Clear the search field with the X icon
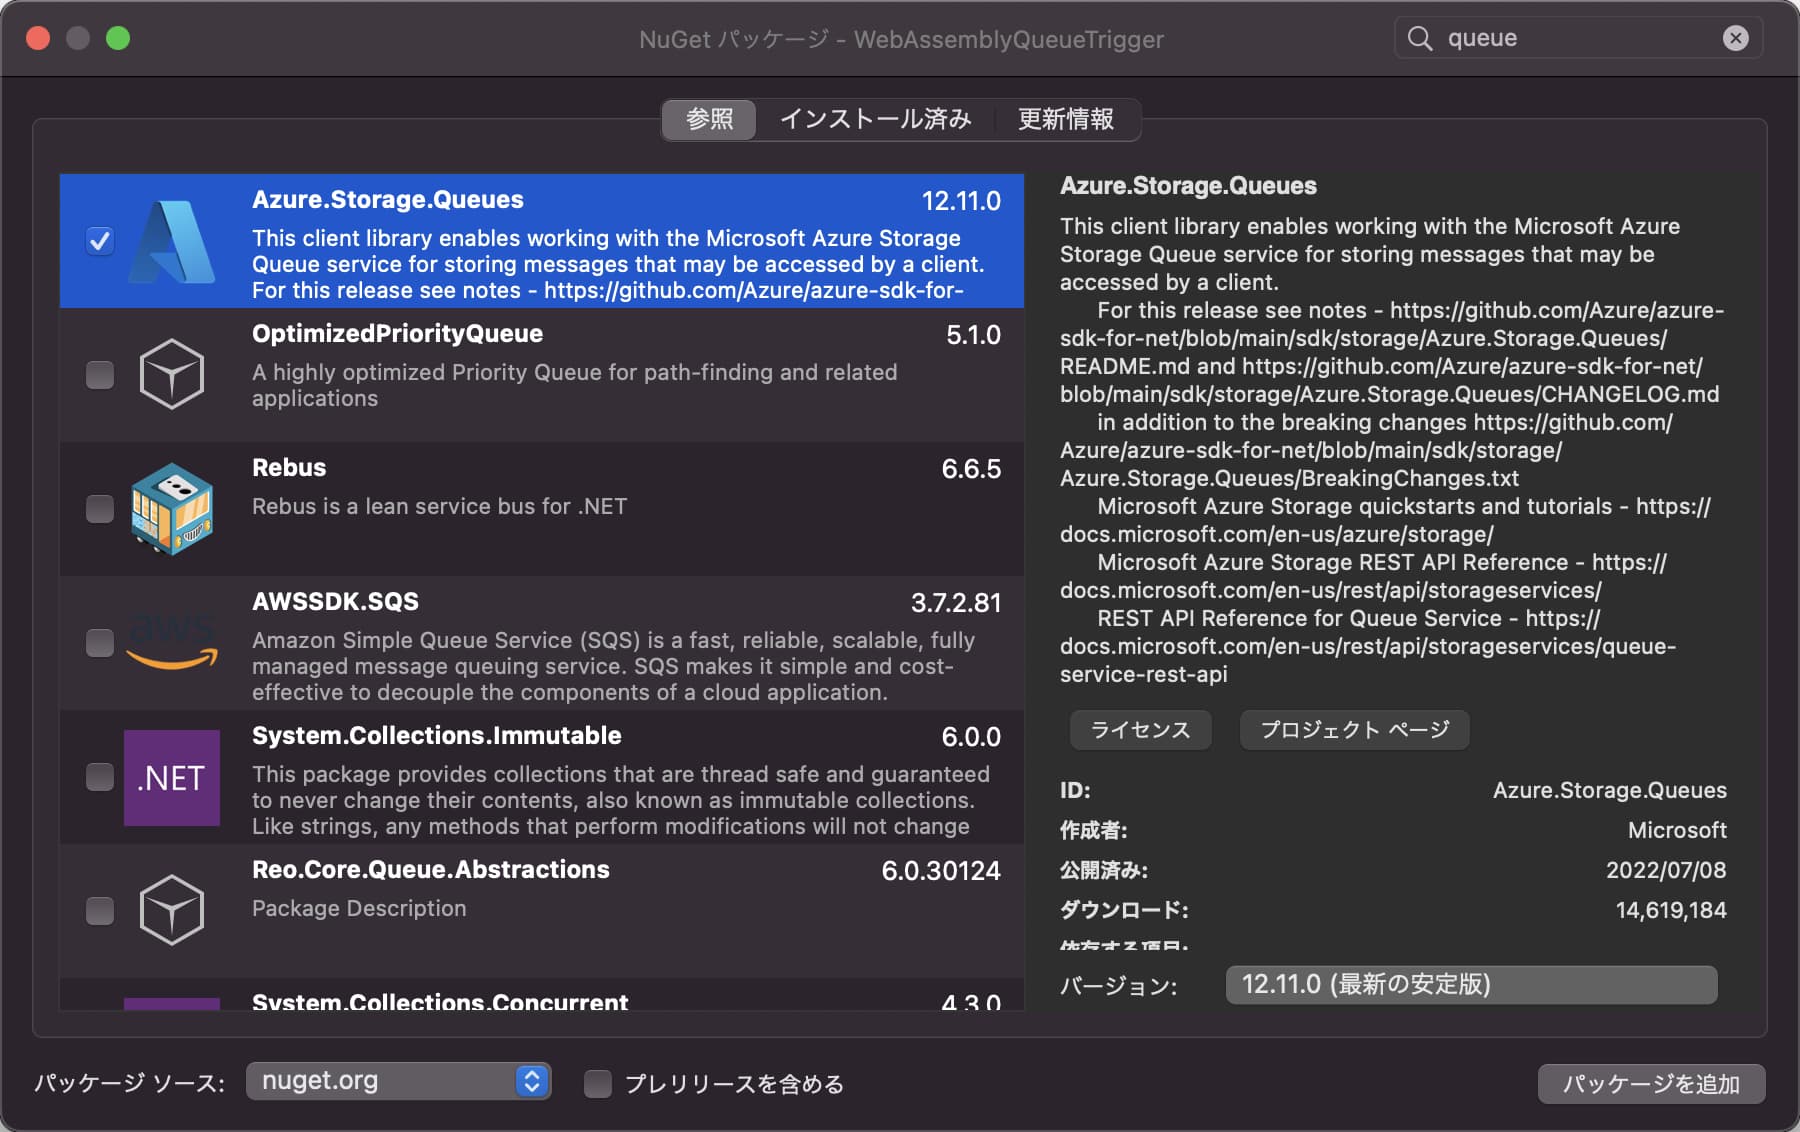 (1736, 38)
